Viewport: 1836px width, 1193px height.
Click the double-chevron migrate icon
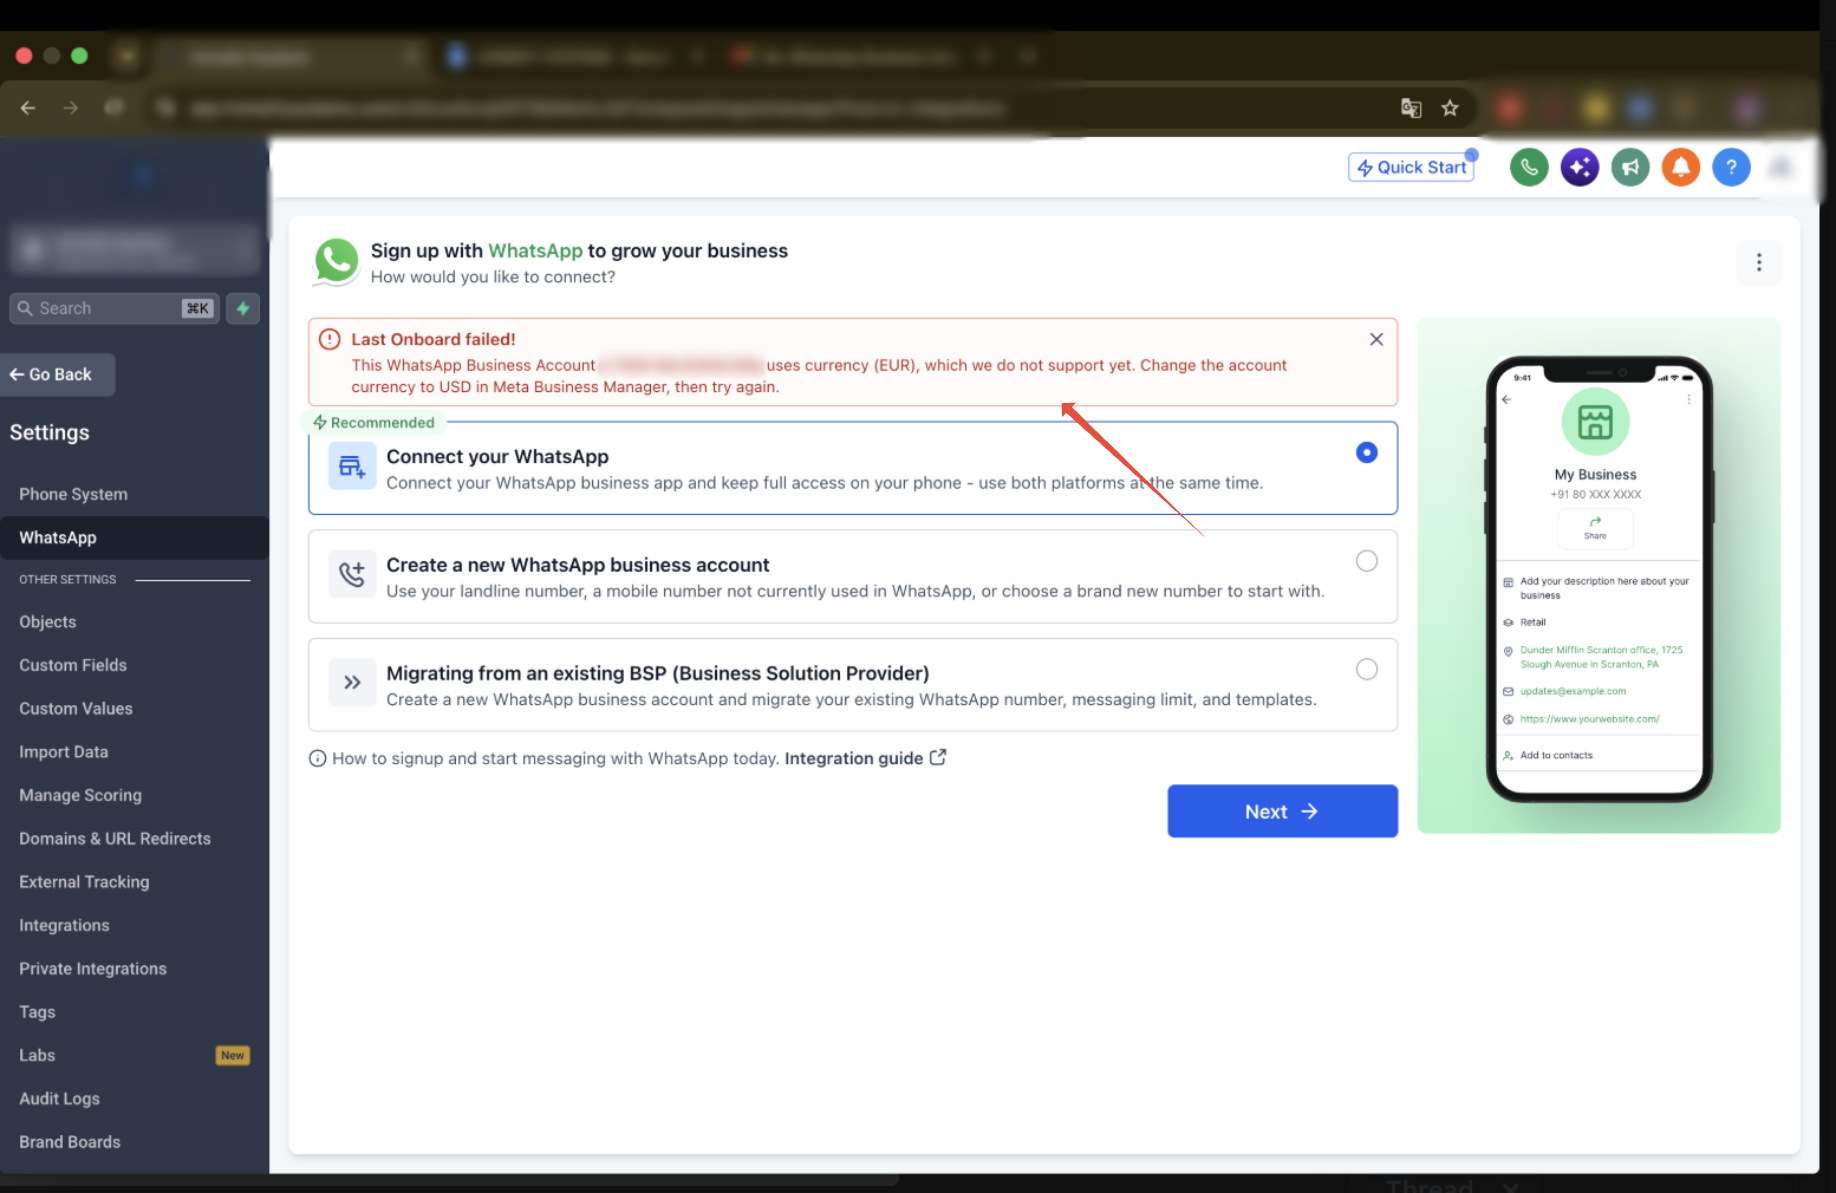[352, 683]
